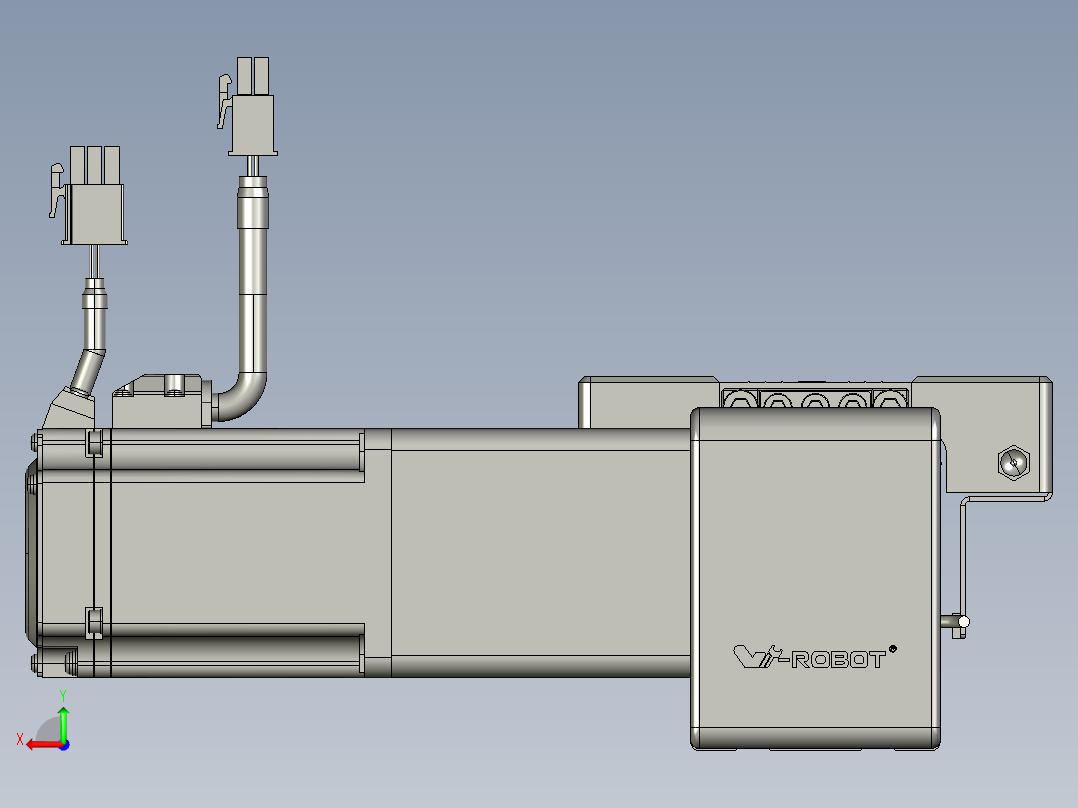Viewport: 1078px width, 808px height.
Task: Select the middle motor body section
Action: tap(540, 550)
